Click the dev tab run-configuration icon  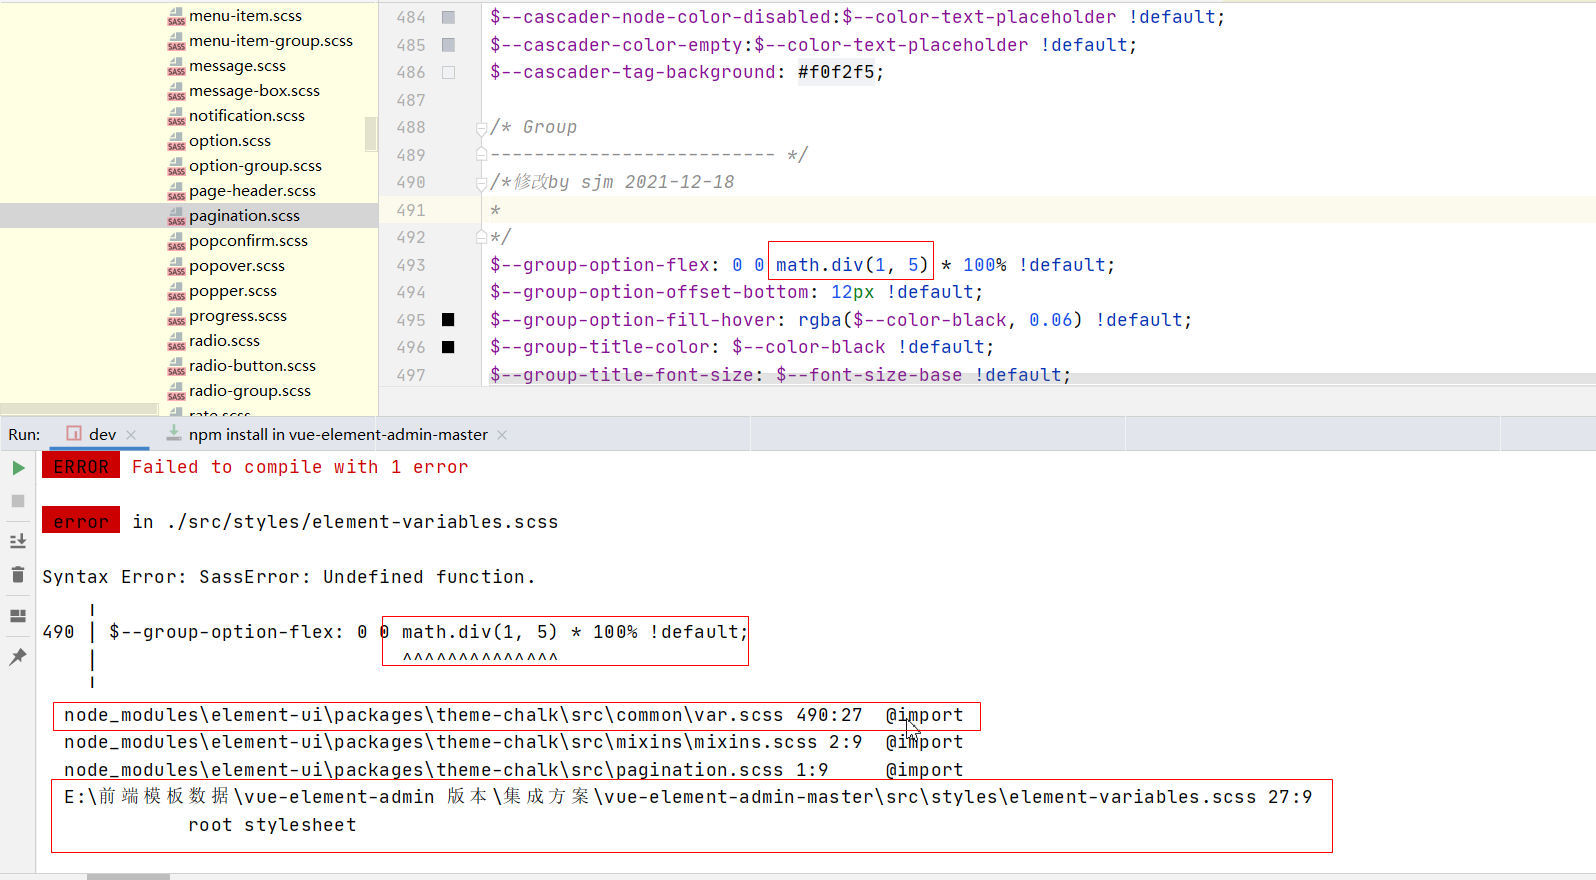coord(74,433)
